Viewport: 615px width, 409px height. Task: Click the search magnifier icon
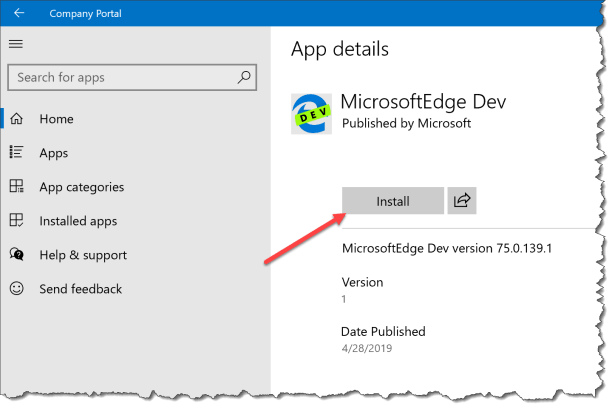click(x=244, y=77)
